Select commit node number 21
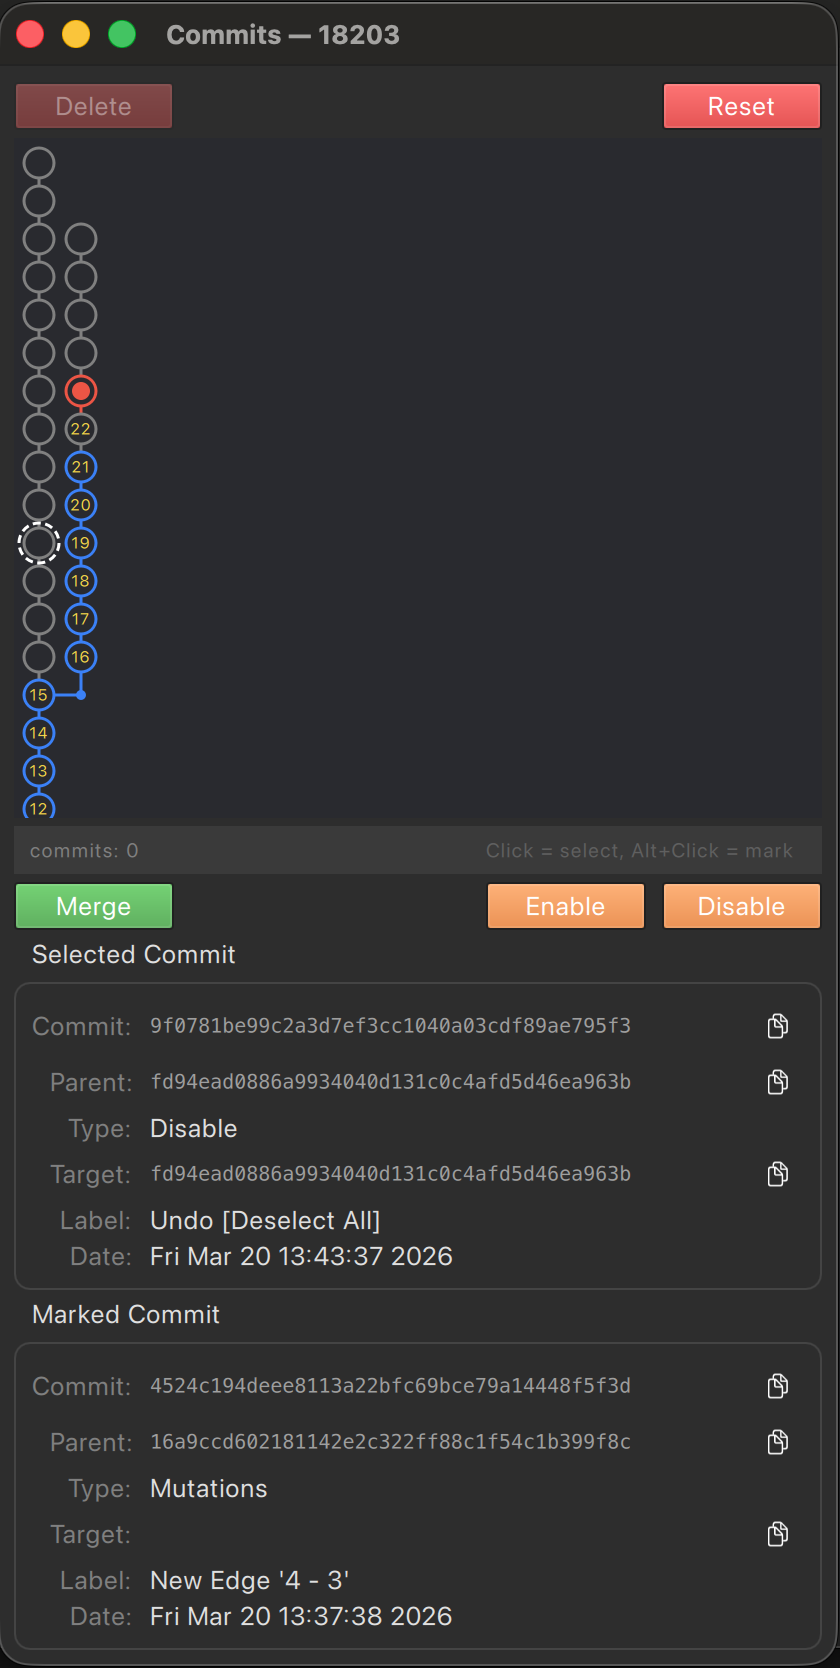The width and height of the screenshot is (840, 1668). 81,467
